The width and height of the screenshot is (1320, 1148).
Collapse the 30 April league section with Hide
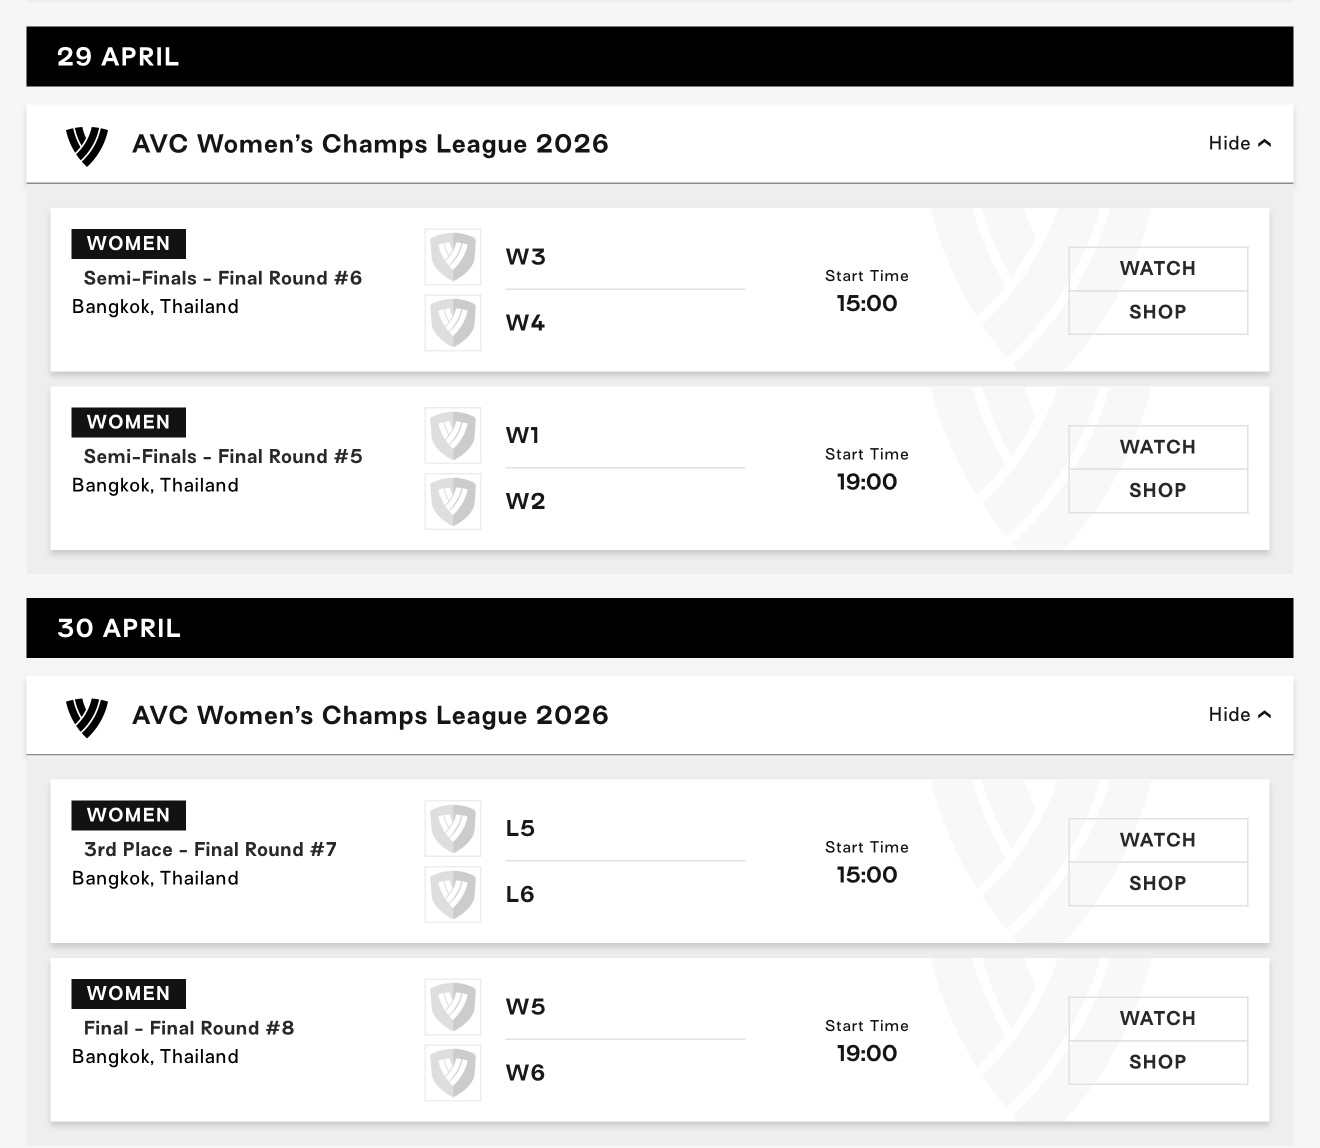pyautogui.click(x=1239, y=714)
